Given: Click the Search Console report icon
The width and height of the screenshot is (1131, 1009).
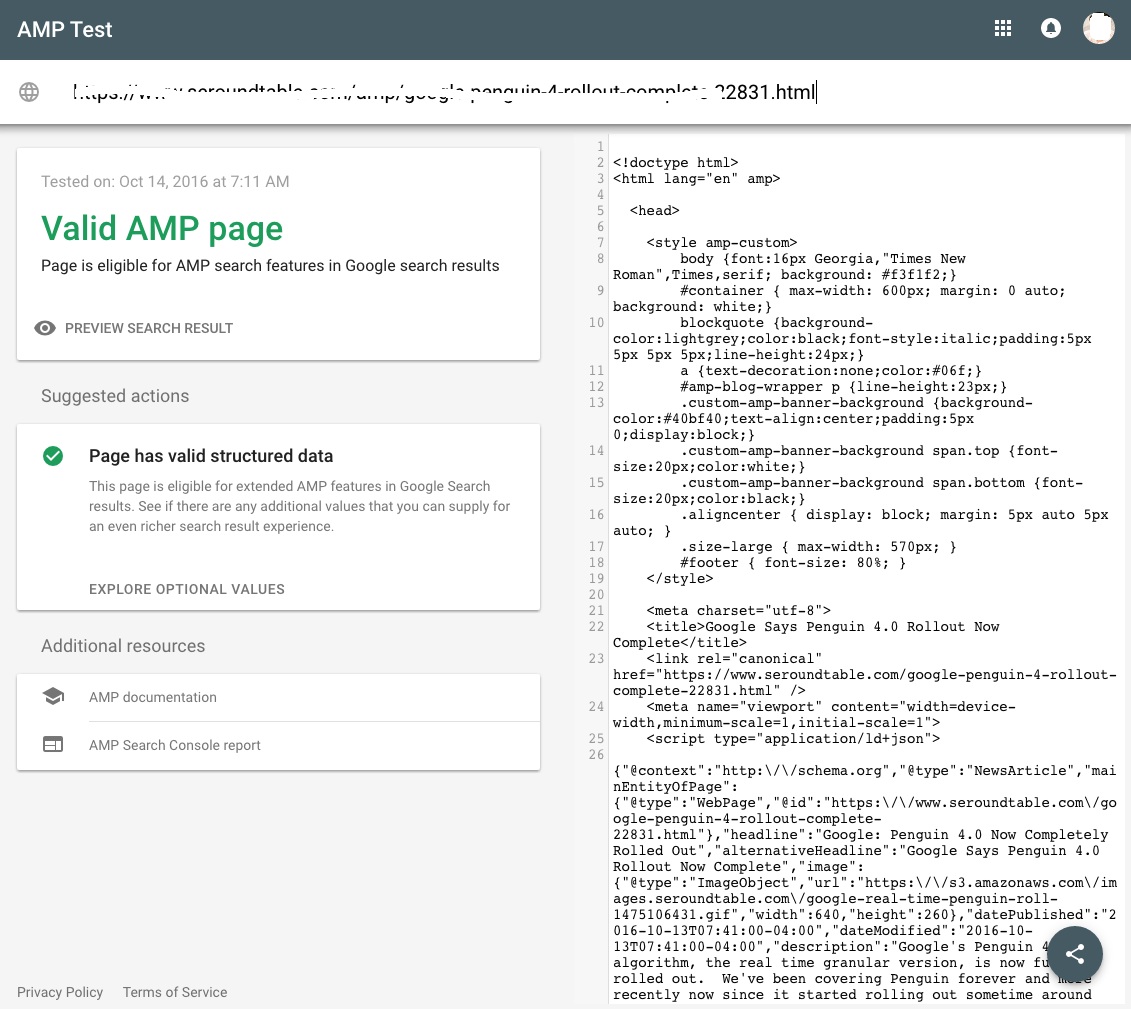Looking at the screenshot, I should coord(53,744).
